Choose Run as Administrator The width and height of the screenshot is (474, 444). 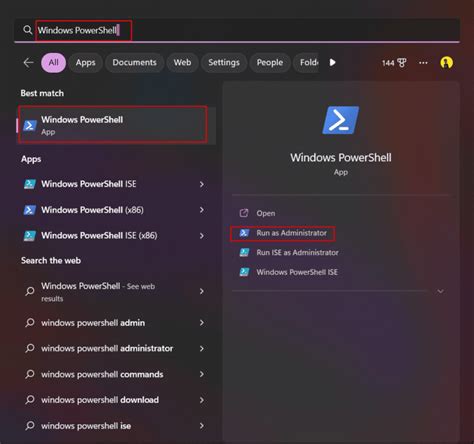pos(292,233)
